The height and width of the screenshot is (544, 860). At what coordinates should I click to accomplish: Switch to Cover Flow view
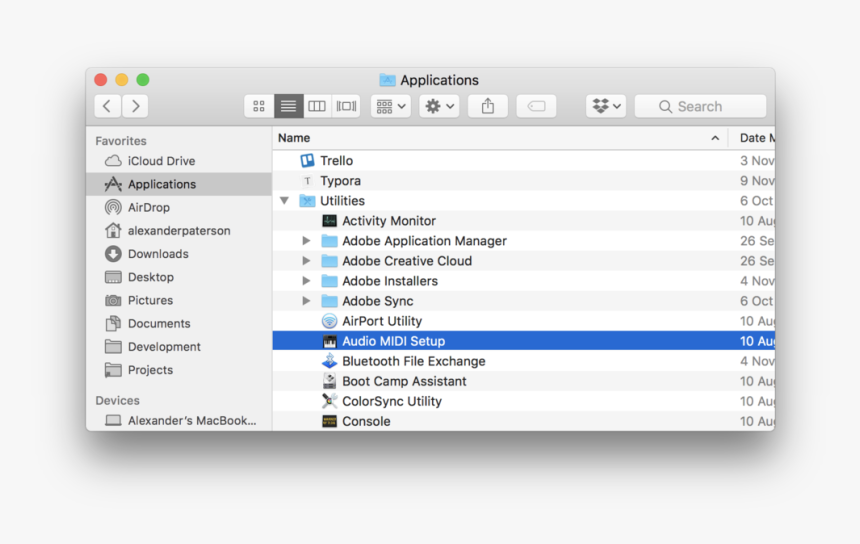point(346,106)
